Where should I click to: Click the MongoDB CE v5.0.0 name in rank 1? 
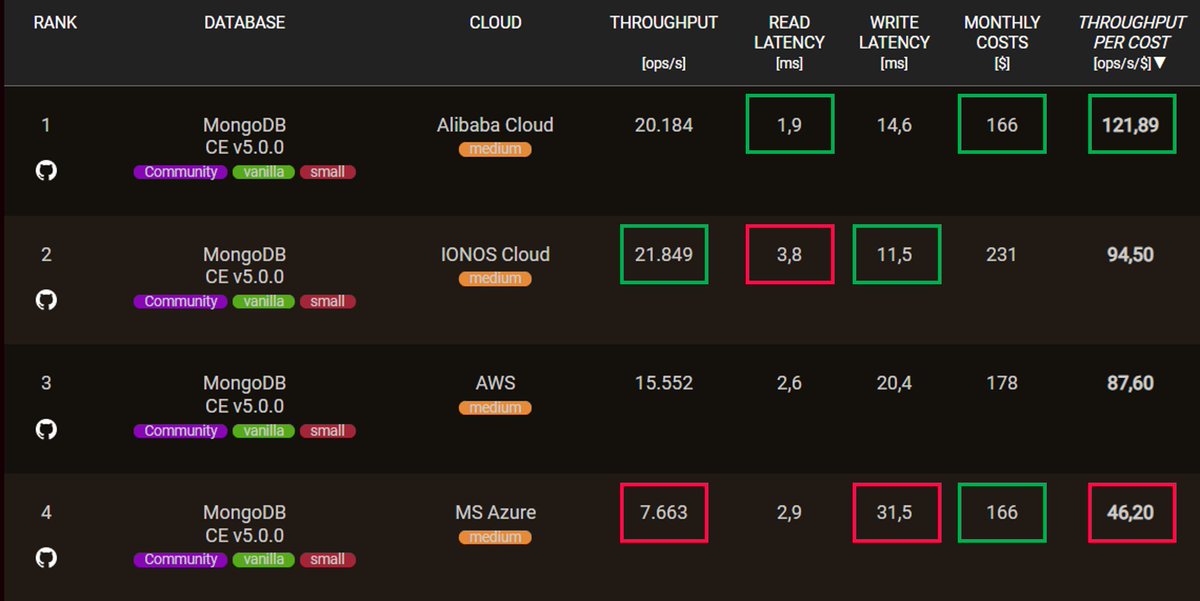[245, 137]
